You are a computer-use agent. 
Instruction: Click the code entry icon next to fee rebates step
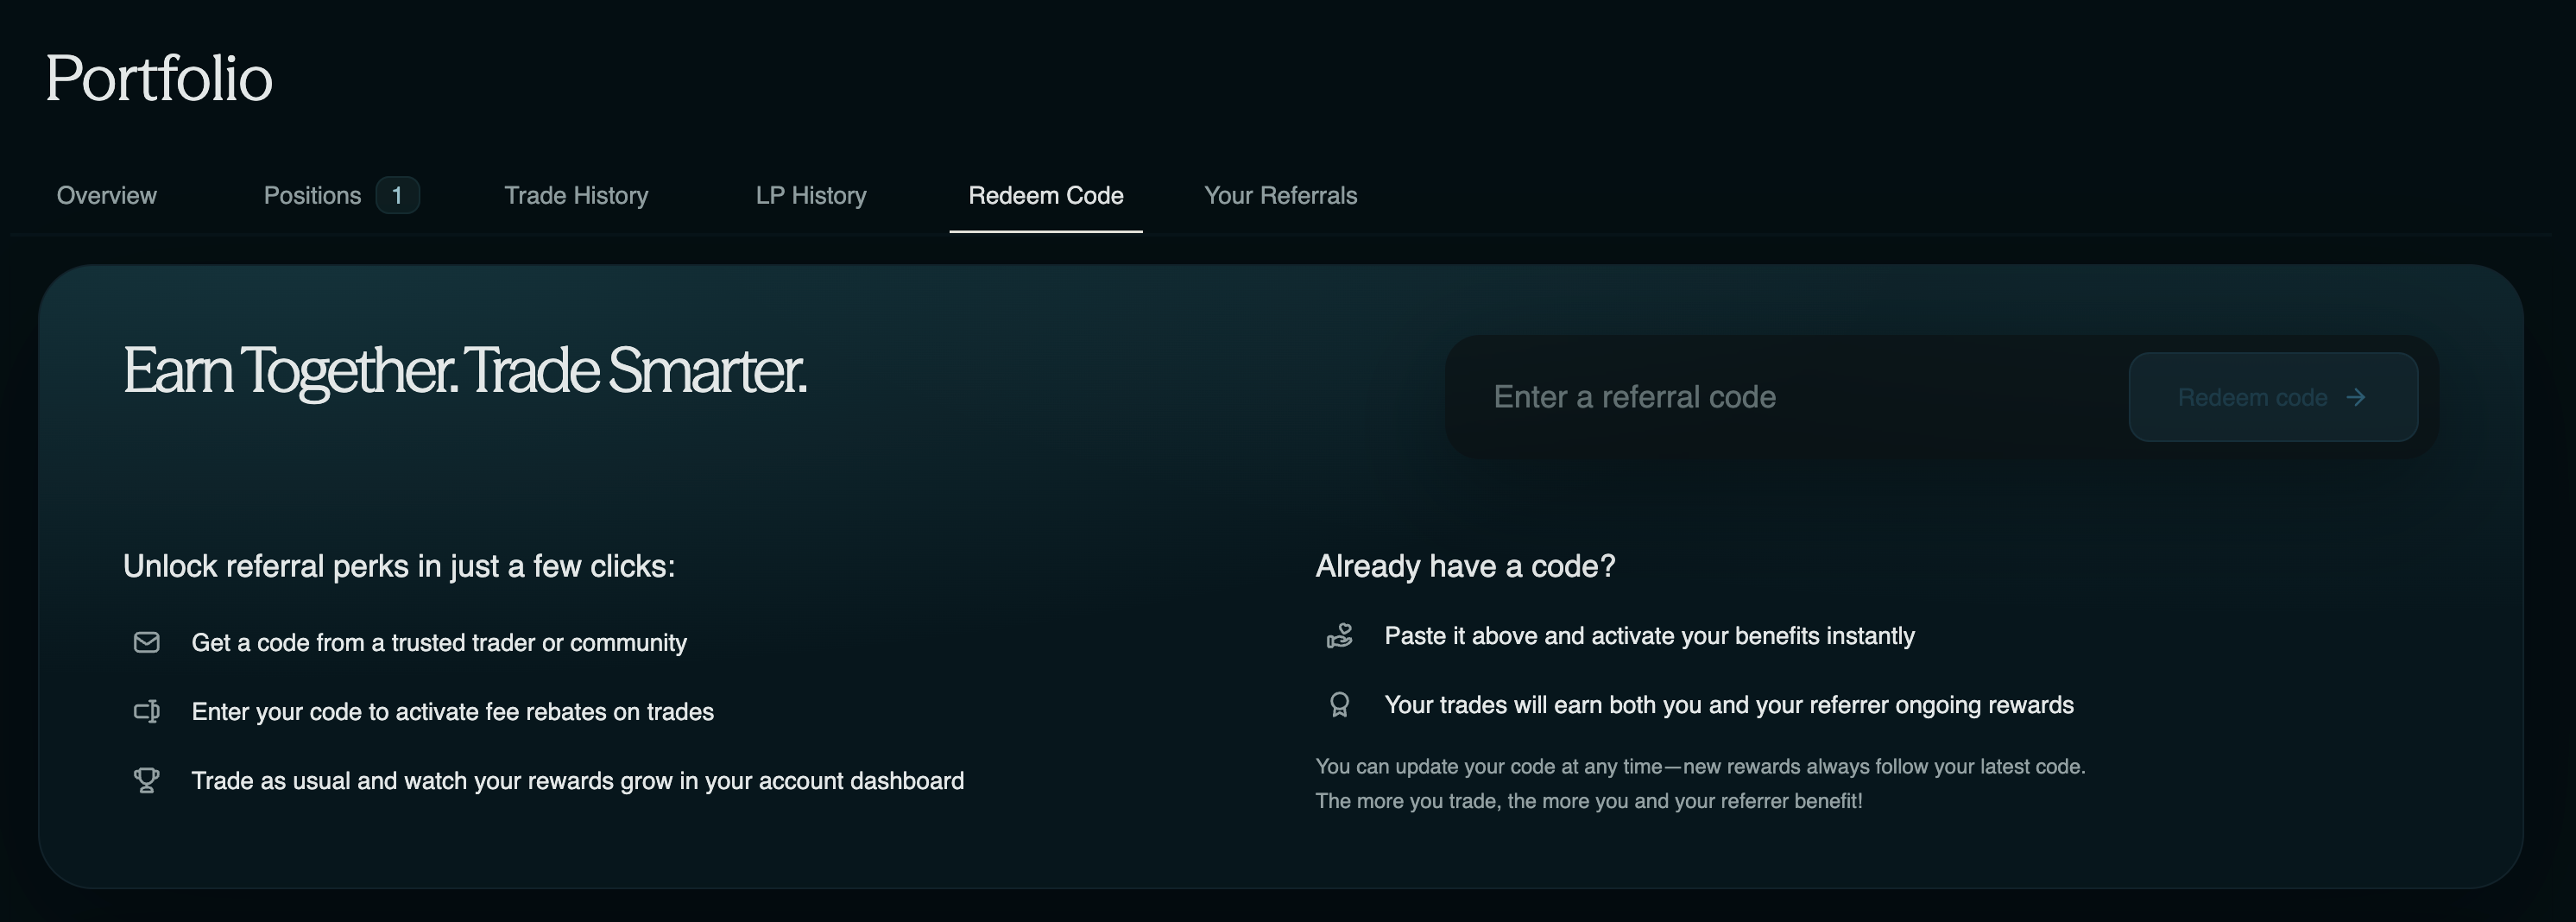point(147,712)
